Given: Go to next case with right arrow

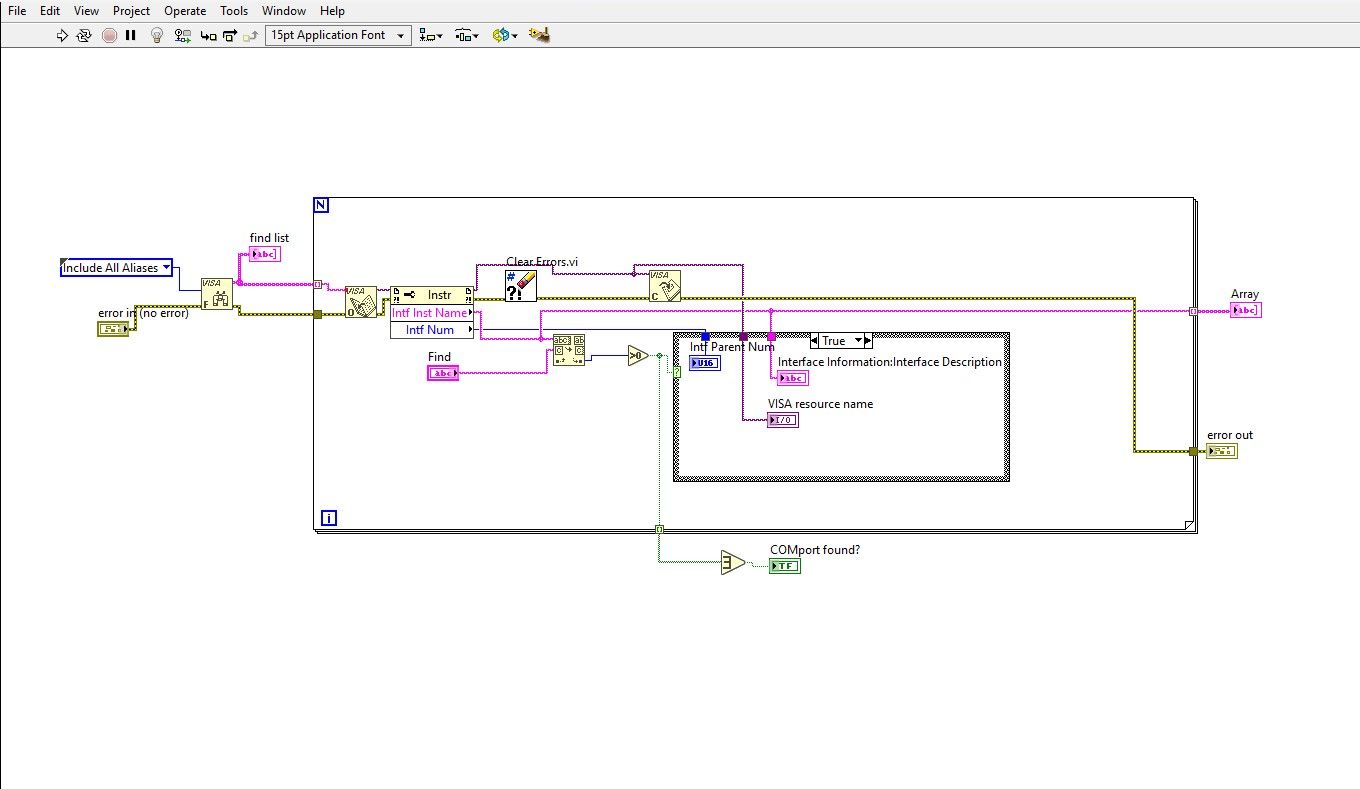Looking at the screenshot, I should pos(868,341).
